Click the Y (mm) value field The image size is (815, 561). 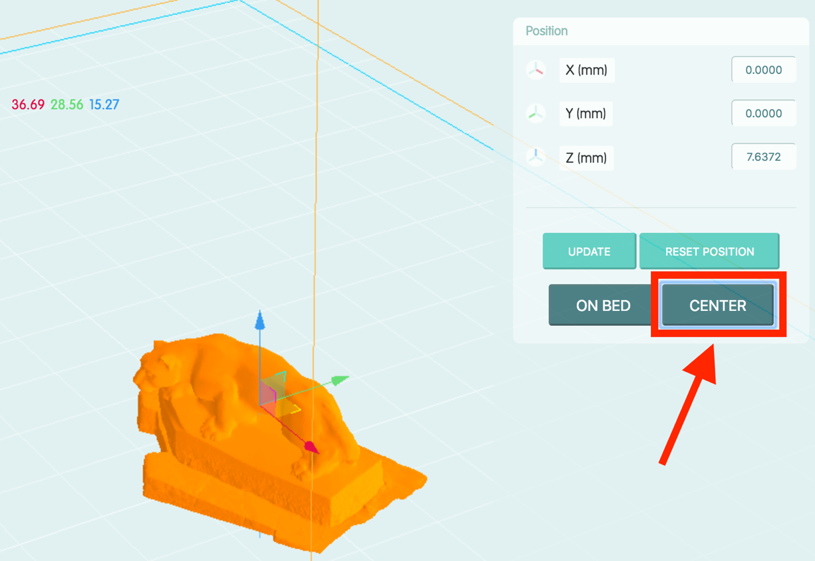763,113
